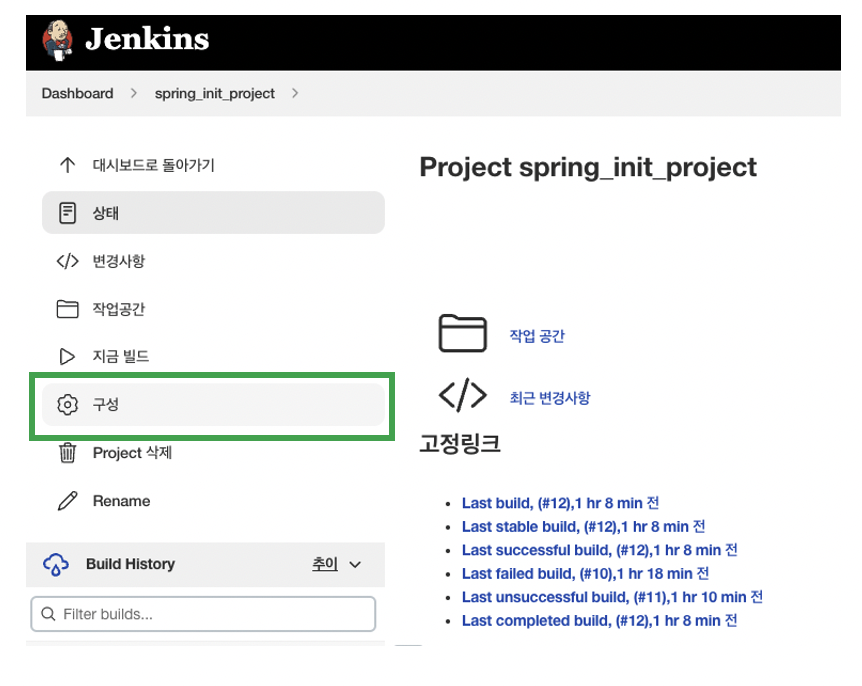This screenshot has width=862, height=686.
Task: Click the large recent changes code icon
Action: (x=462, y=395)
